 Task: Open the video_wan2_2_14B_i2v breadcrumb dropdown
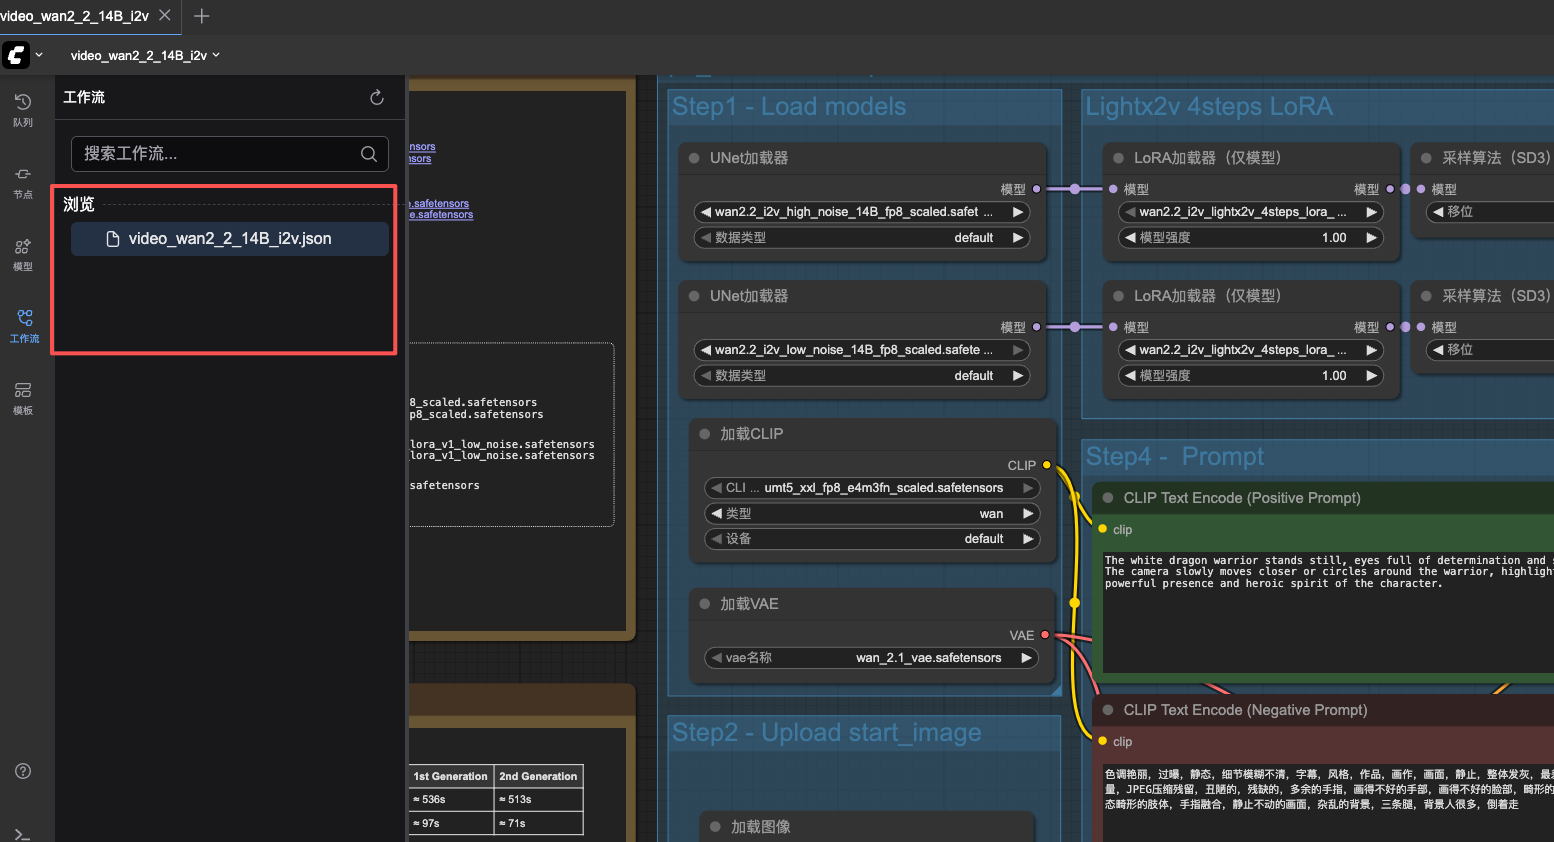pyautogui.click(x=145, y=56)
